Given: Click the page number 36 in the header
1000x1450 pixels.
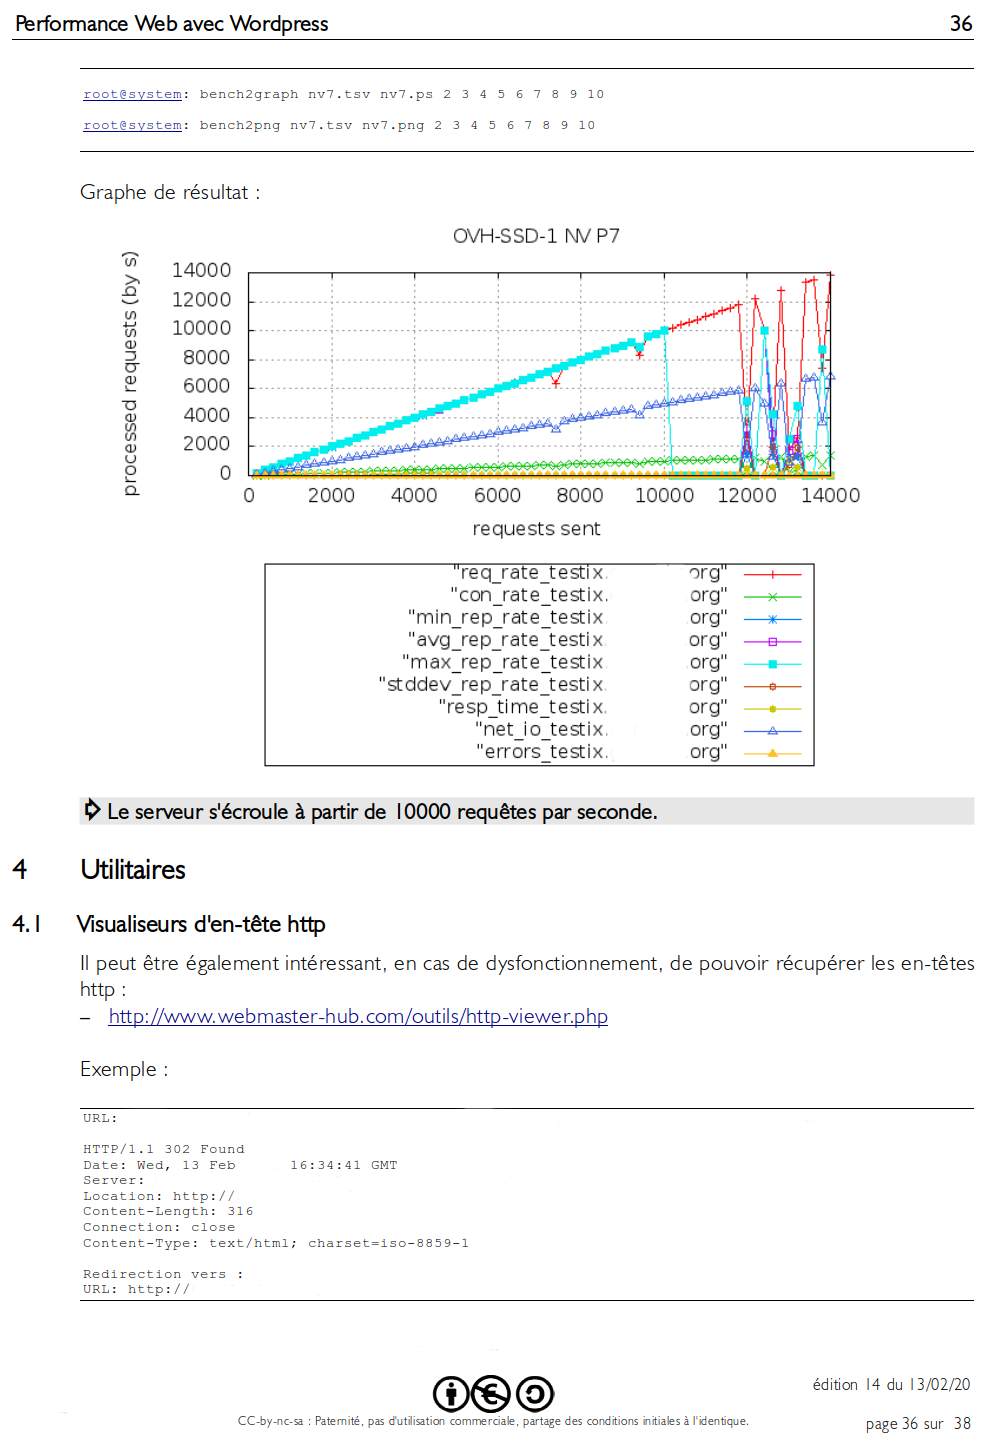Looking at the screenshot, I should click(961, 23).
